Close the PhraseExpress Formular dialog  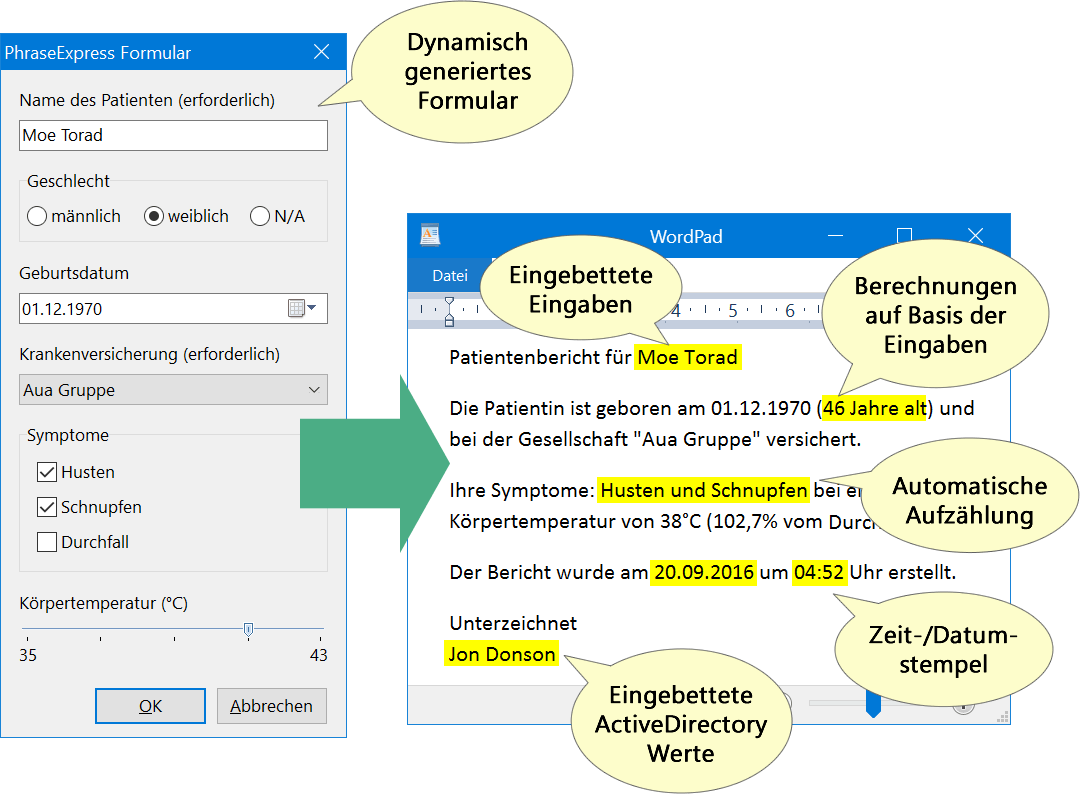pos(321,52)
